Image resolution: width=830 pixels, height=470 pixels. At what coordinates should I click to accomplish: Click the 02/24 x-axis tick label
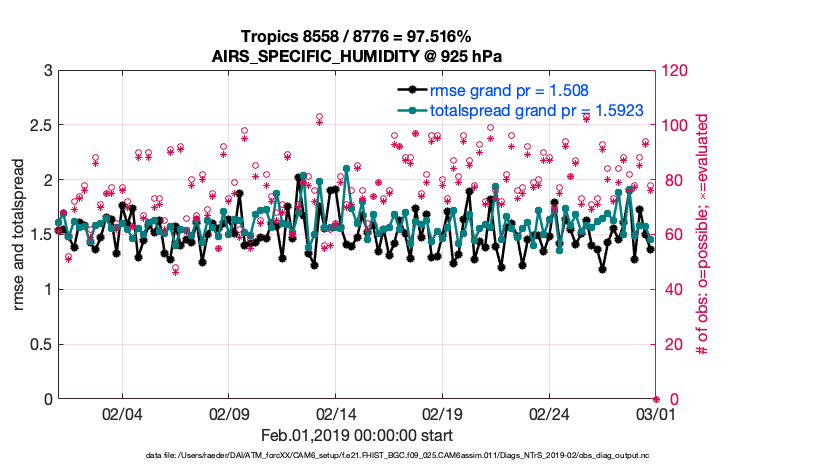549,414
